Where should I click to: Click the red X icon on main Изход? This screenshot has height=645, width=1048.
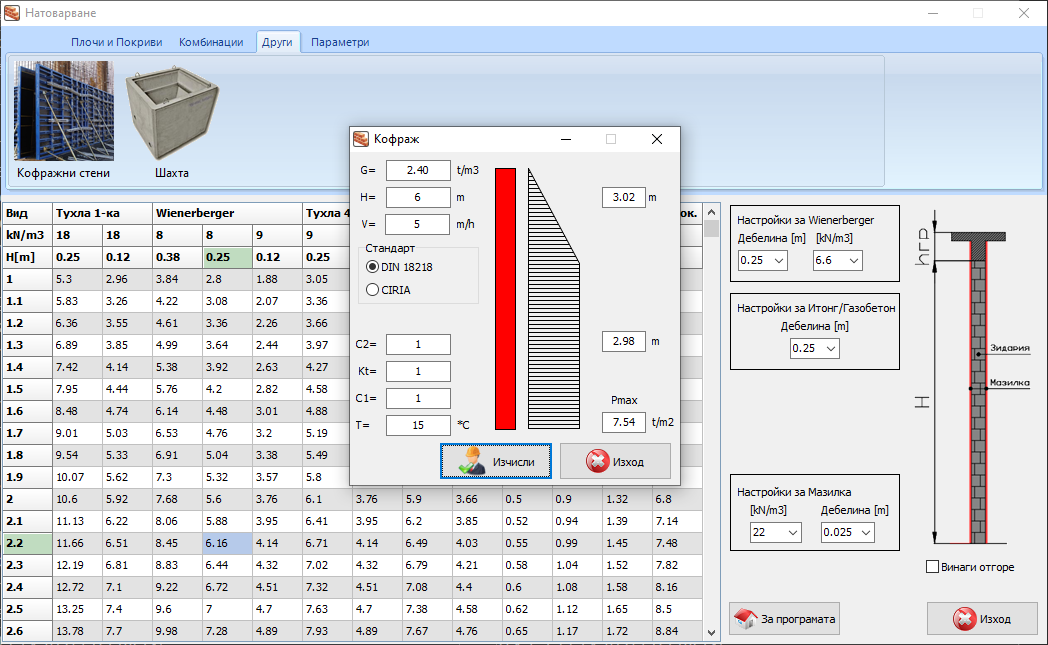(x=965, y=619)
